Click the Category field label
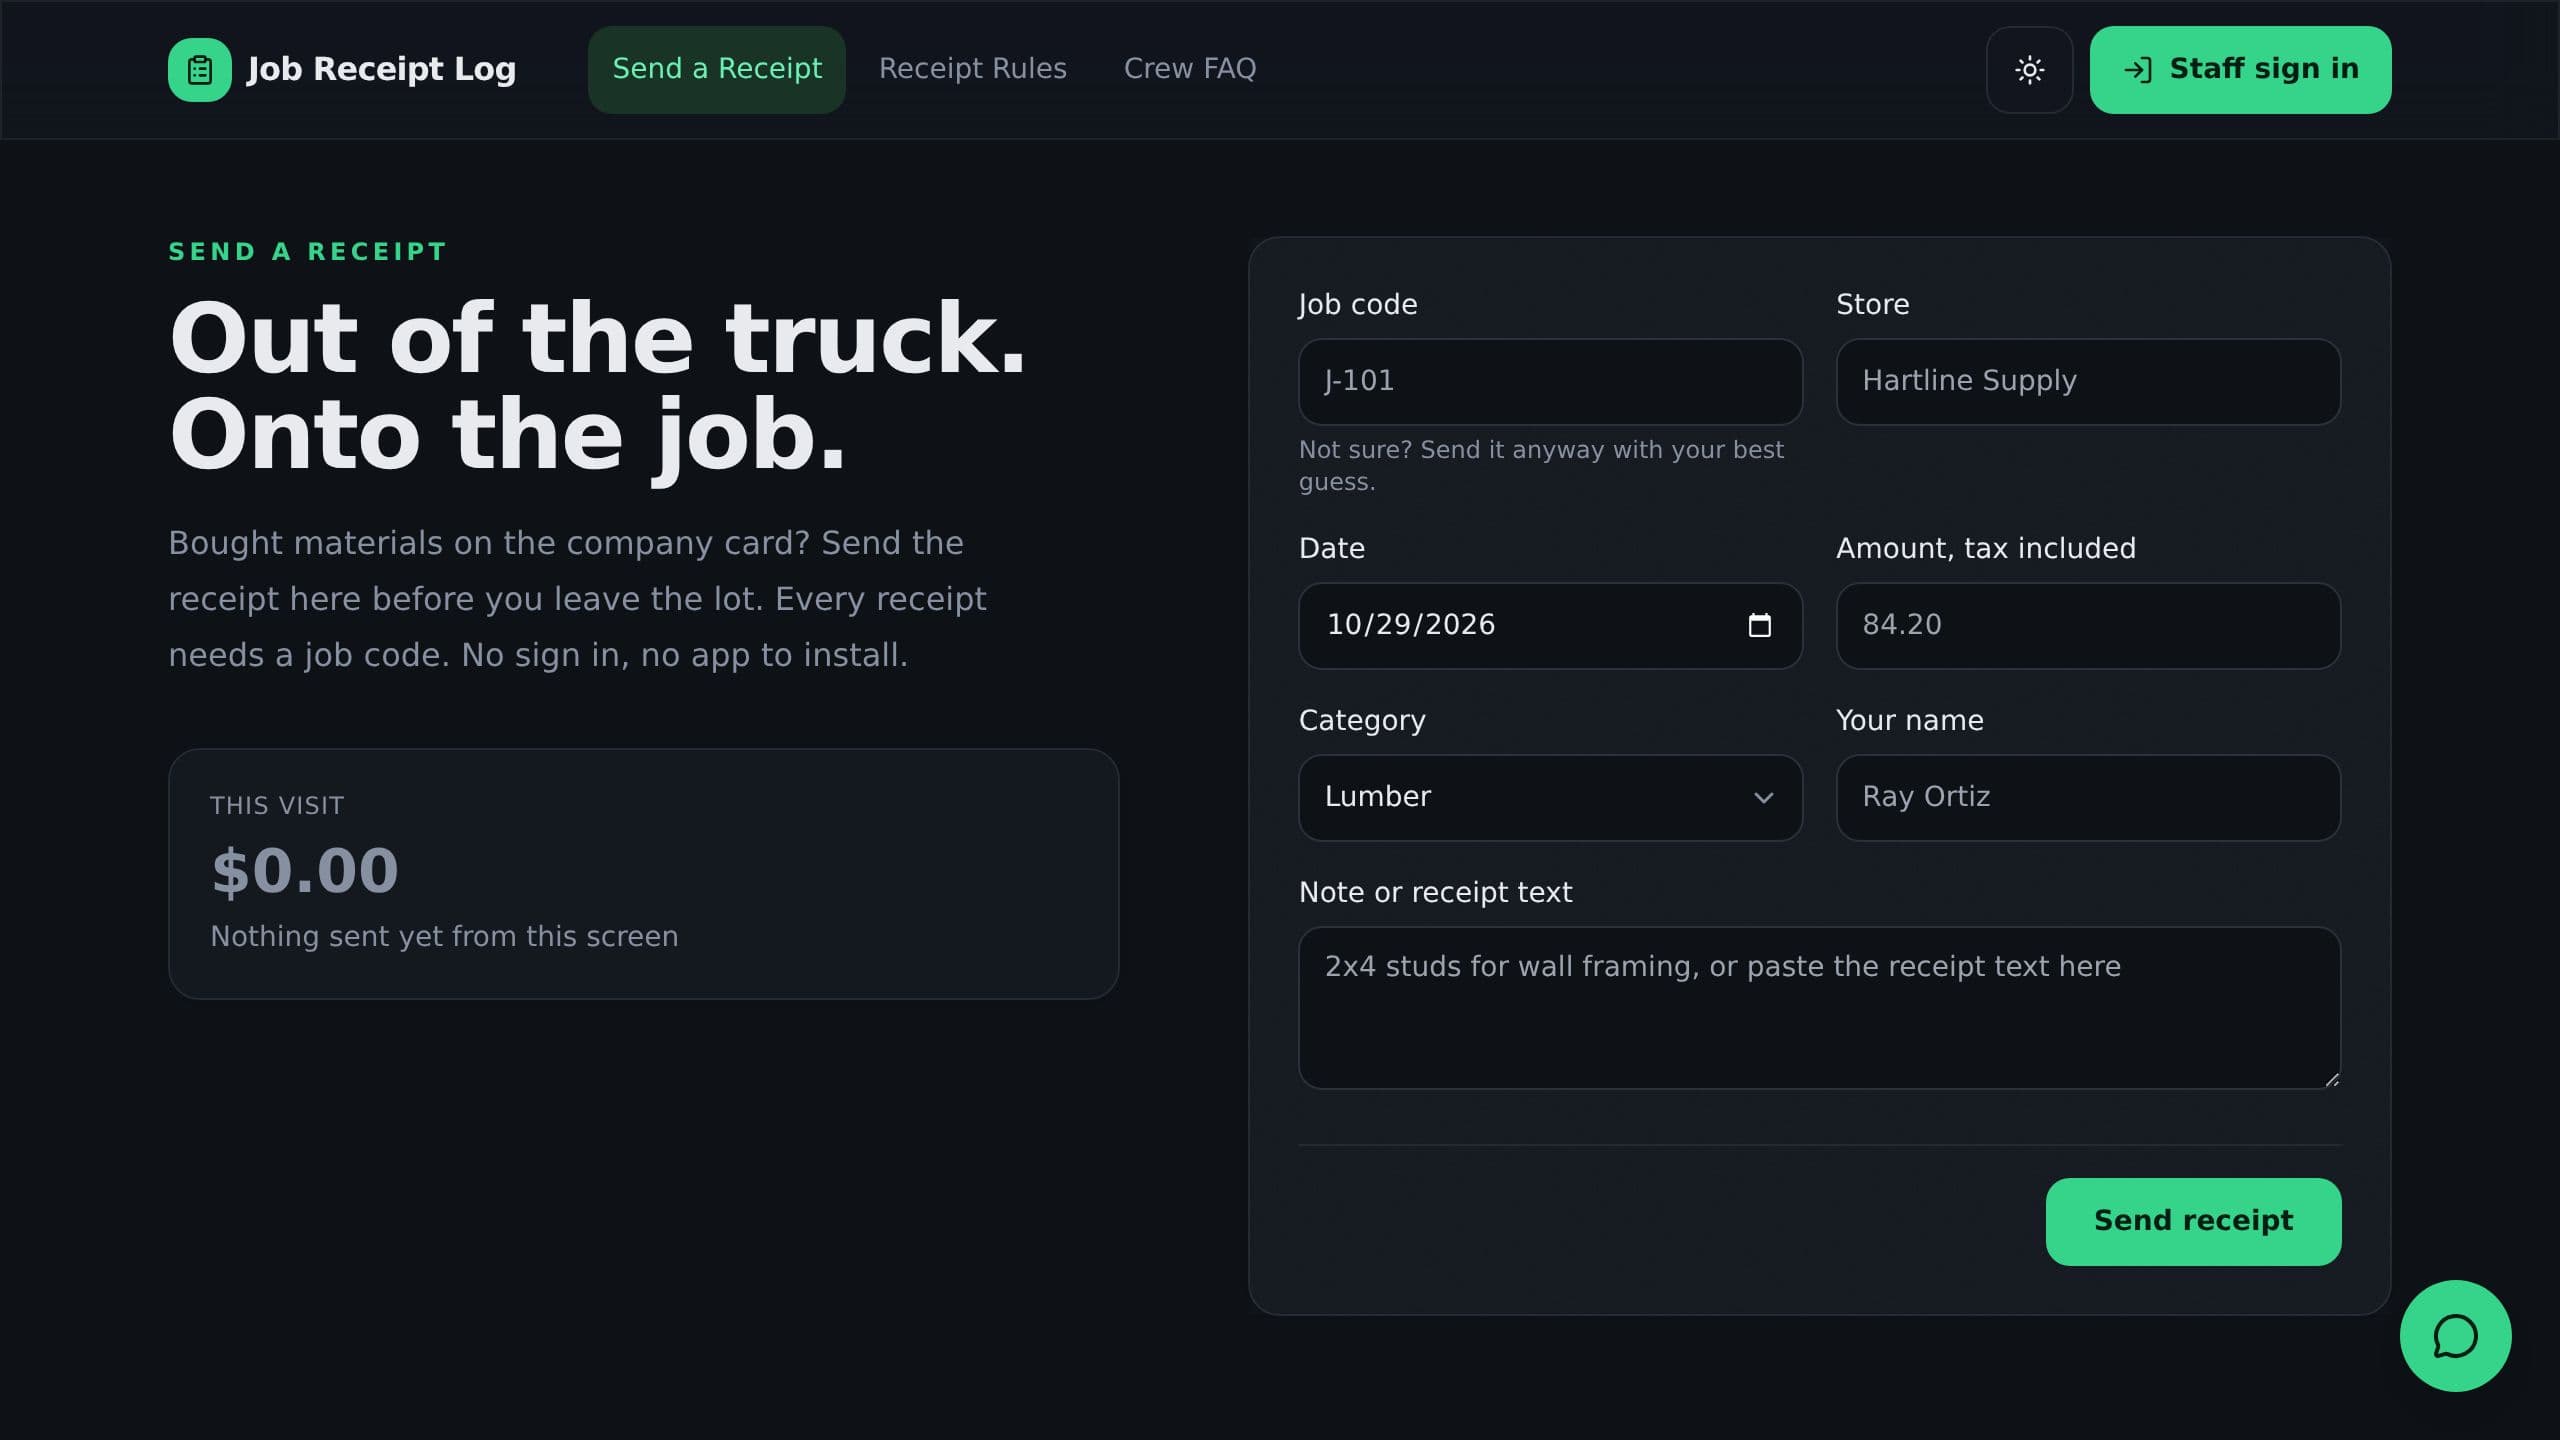Viewport: 2560px width, 1440px height. point(1361,721)
